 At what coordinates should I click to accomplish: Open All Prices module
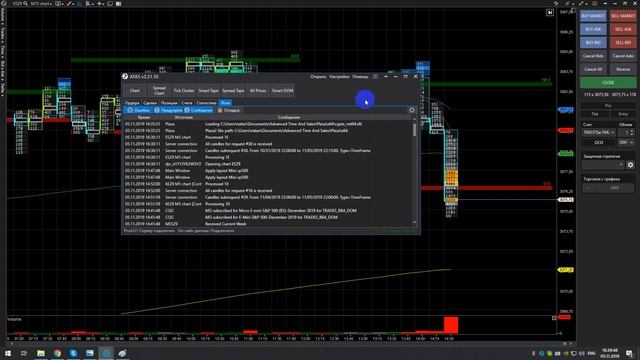[258, 91]
